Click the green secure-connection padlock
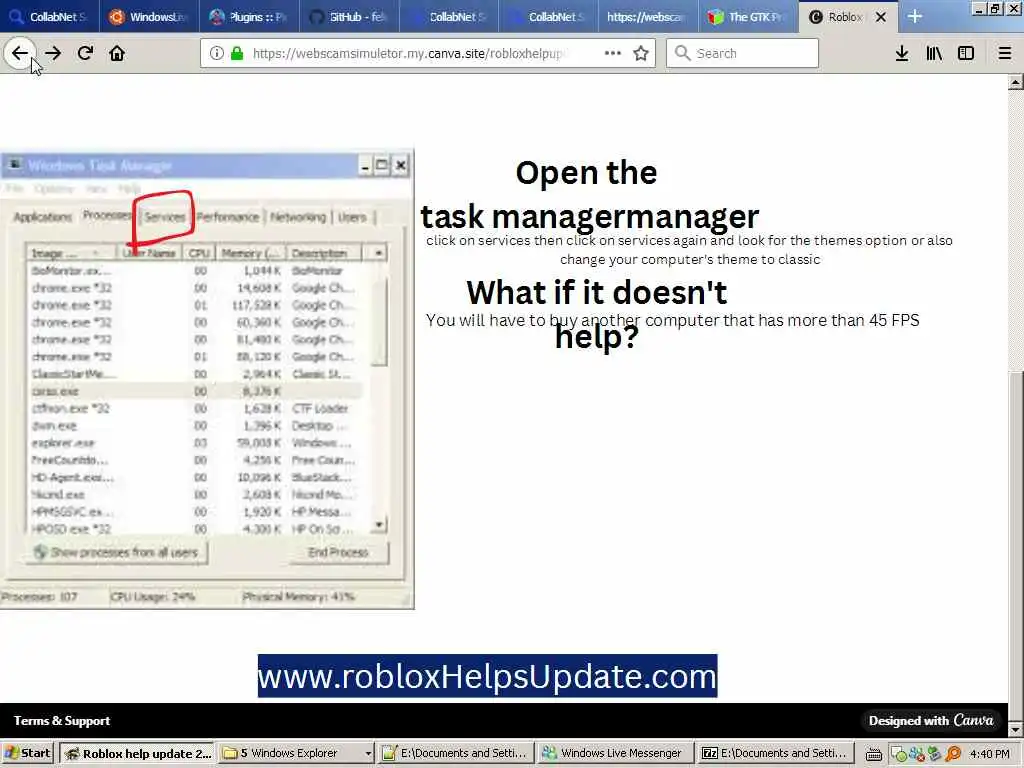The width and height of the screenshot is (1024, 768). click(237, 54)
